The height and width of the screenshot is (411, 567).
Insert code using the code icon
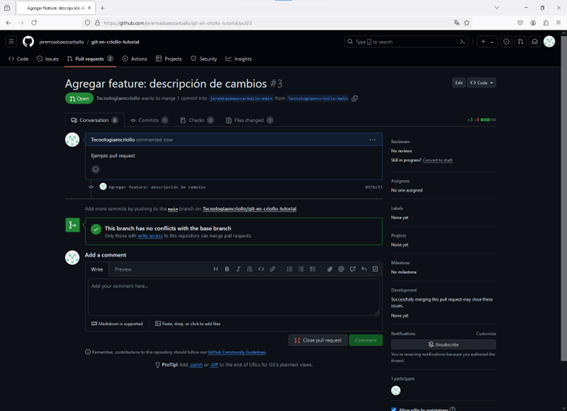[x=261, y=269]
